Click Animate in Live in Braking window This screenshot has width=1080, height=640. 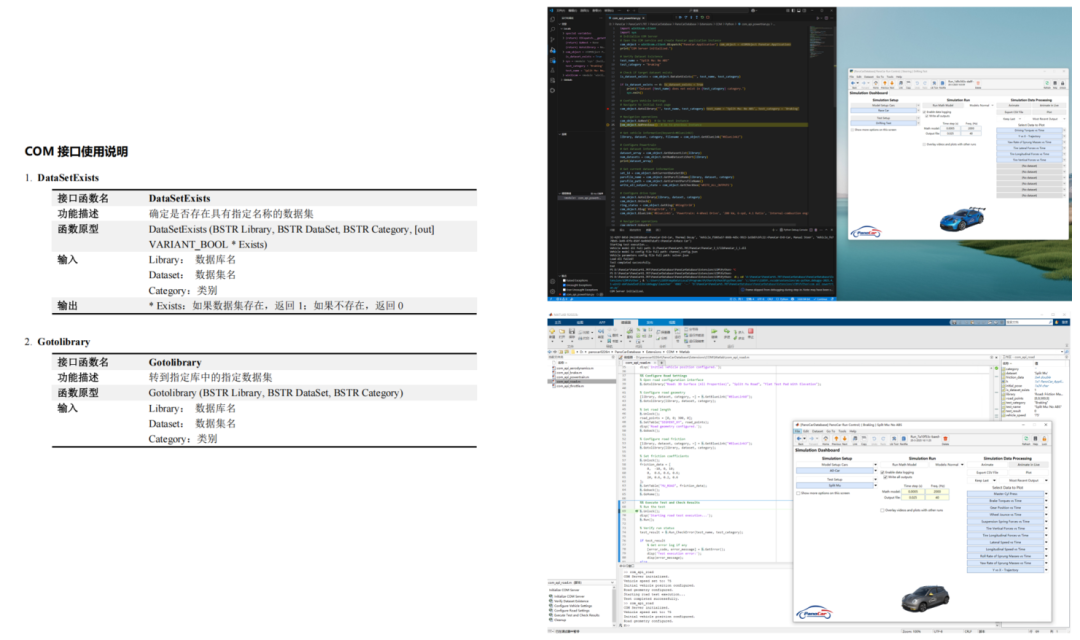pos(1028,464)
